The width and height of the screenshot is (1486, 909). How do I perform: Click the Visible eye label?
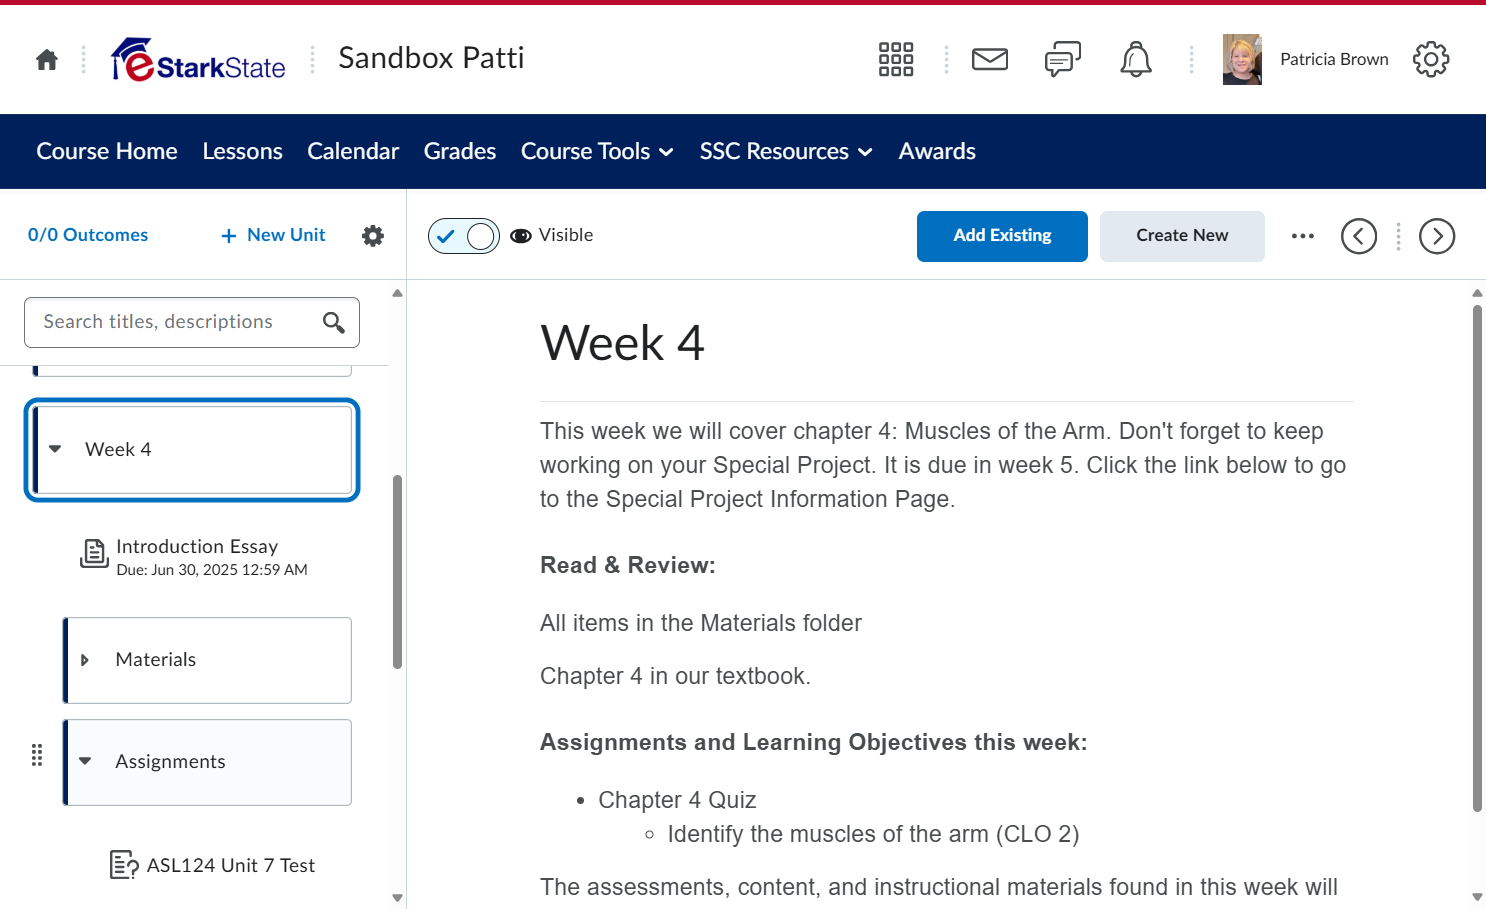551,236
